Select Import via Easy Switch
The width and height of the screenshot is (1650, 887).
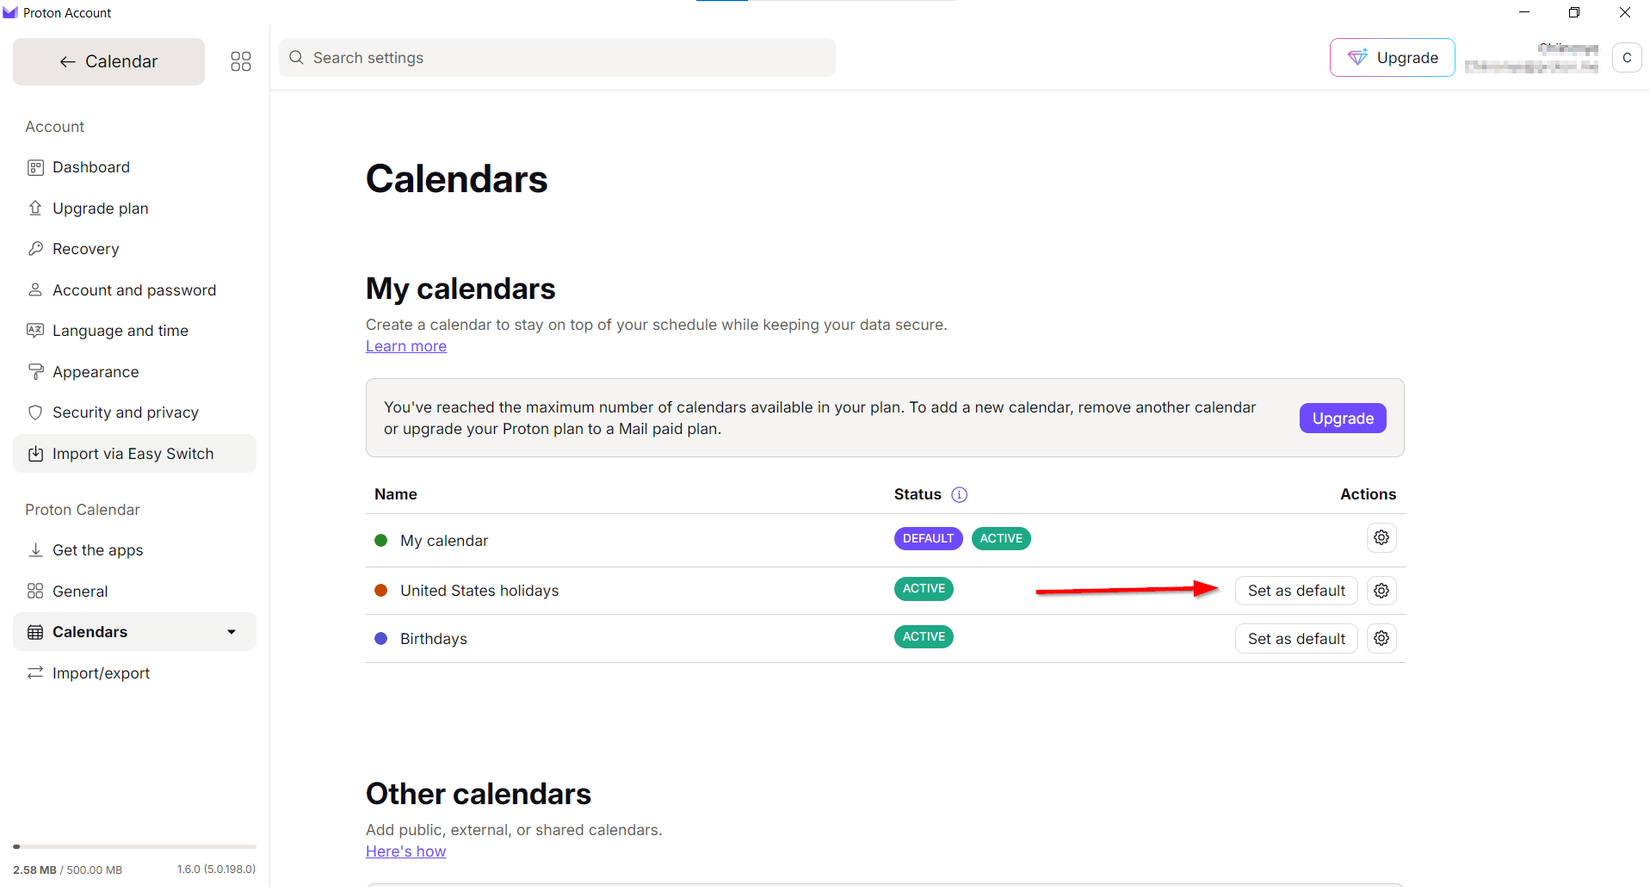(133, 453)
